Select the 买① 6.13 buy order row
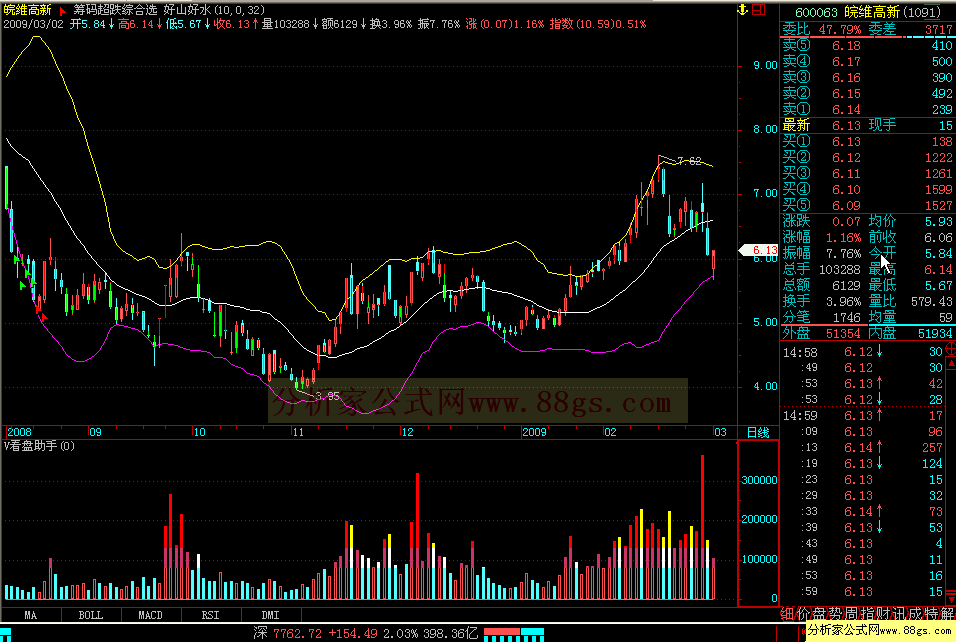Viewport: 956px width, 642px height. tap(867, 141)
